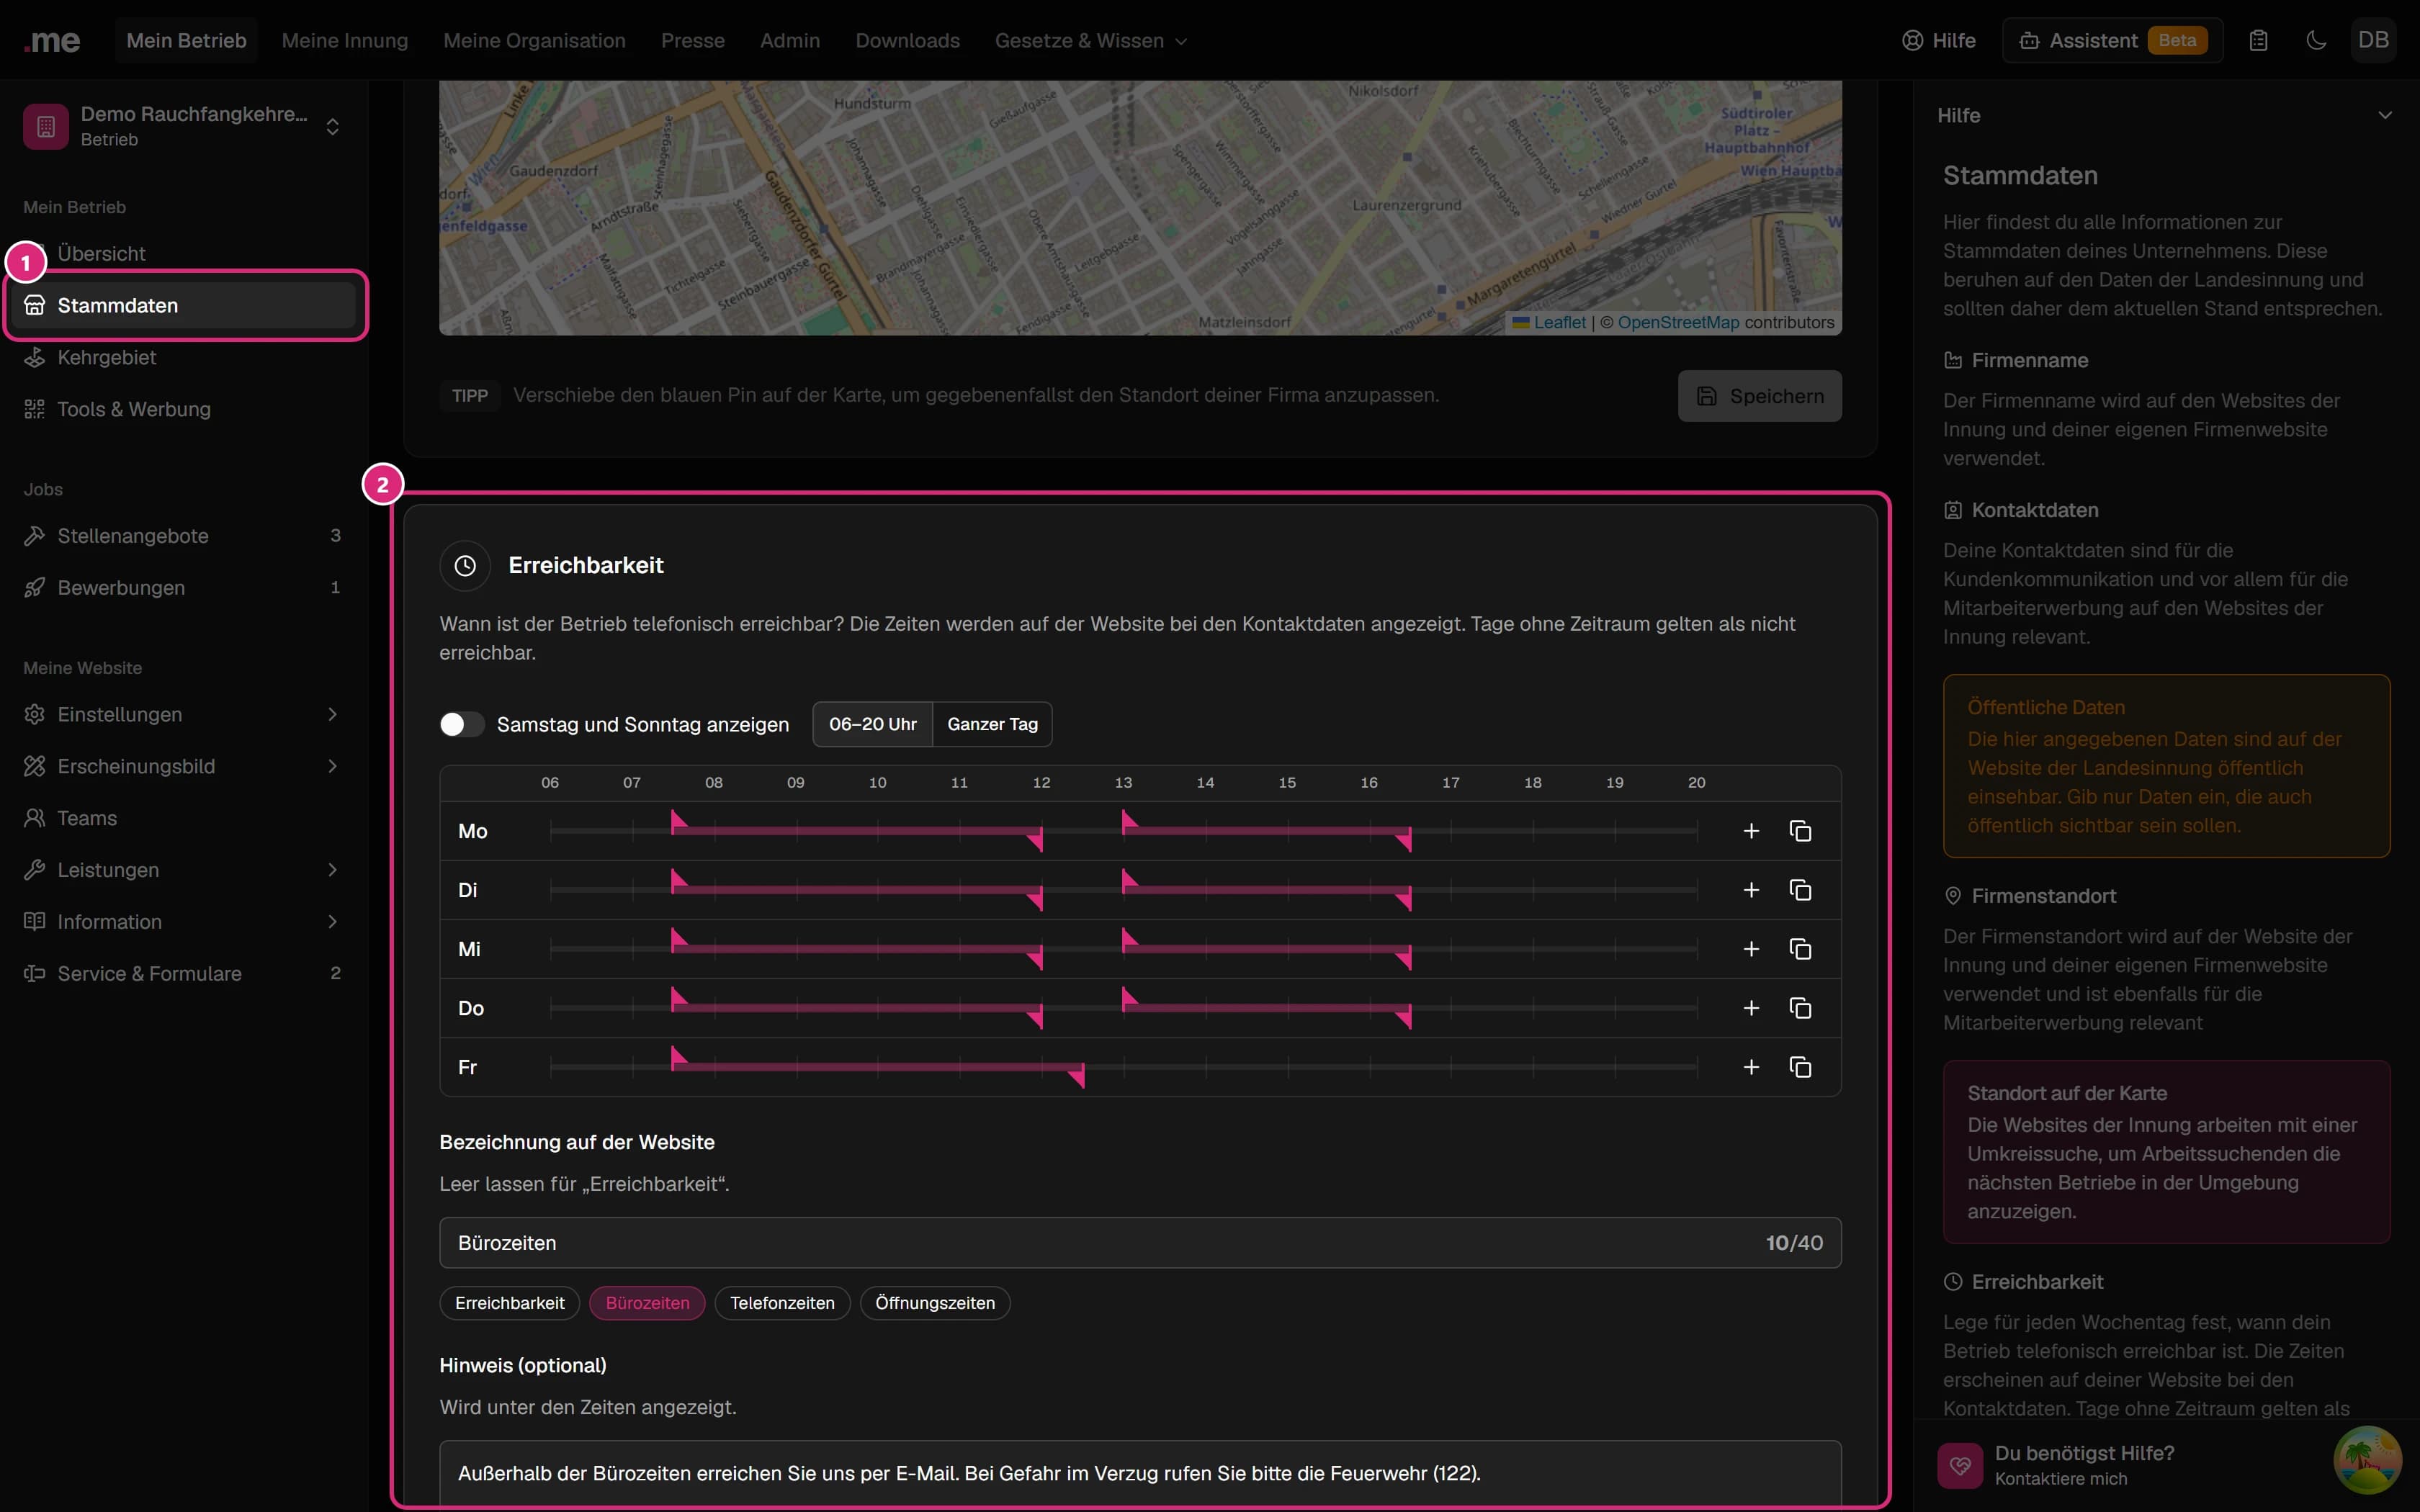
Task: Click the Hilfe button in top bar
Action: tap(1938, 41)
